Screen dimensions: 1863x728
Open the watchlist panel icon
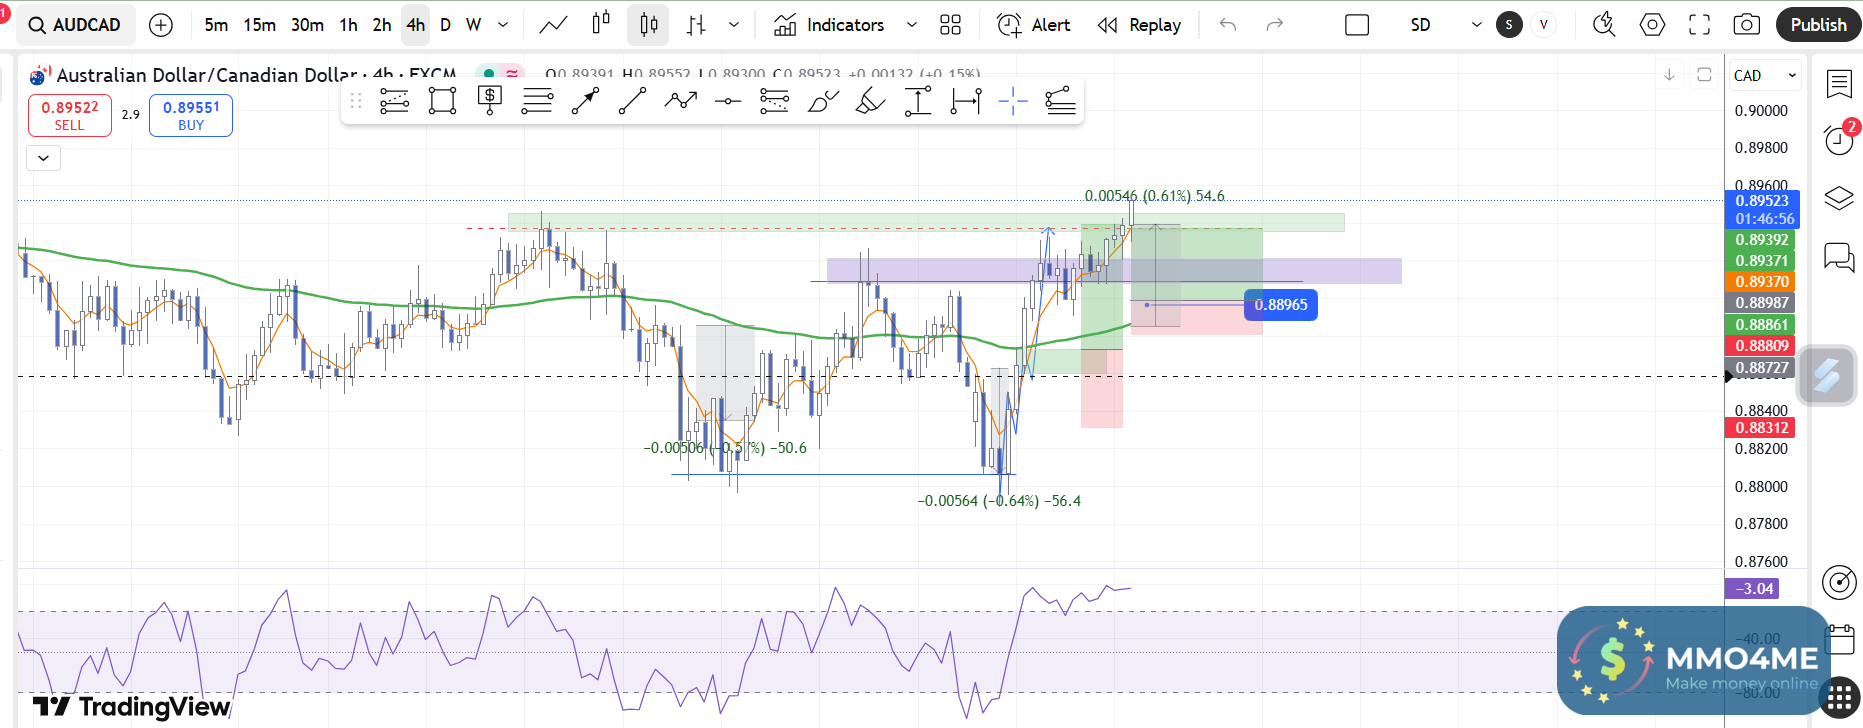[x=1839, y=84]
